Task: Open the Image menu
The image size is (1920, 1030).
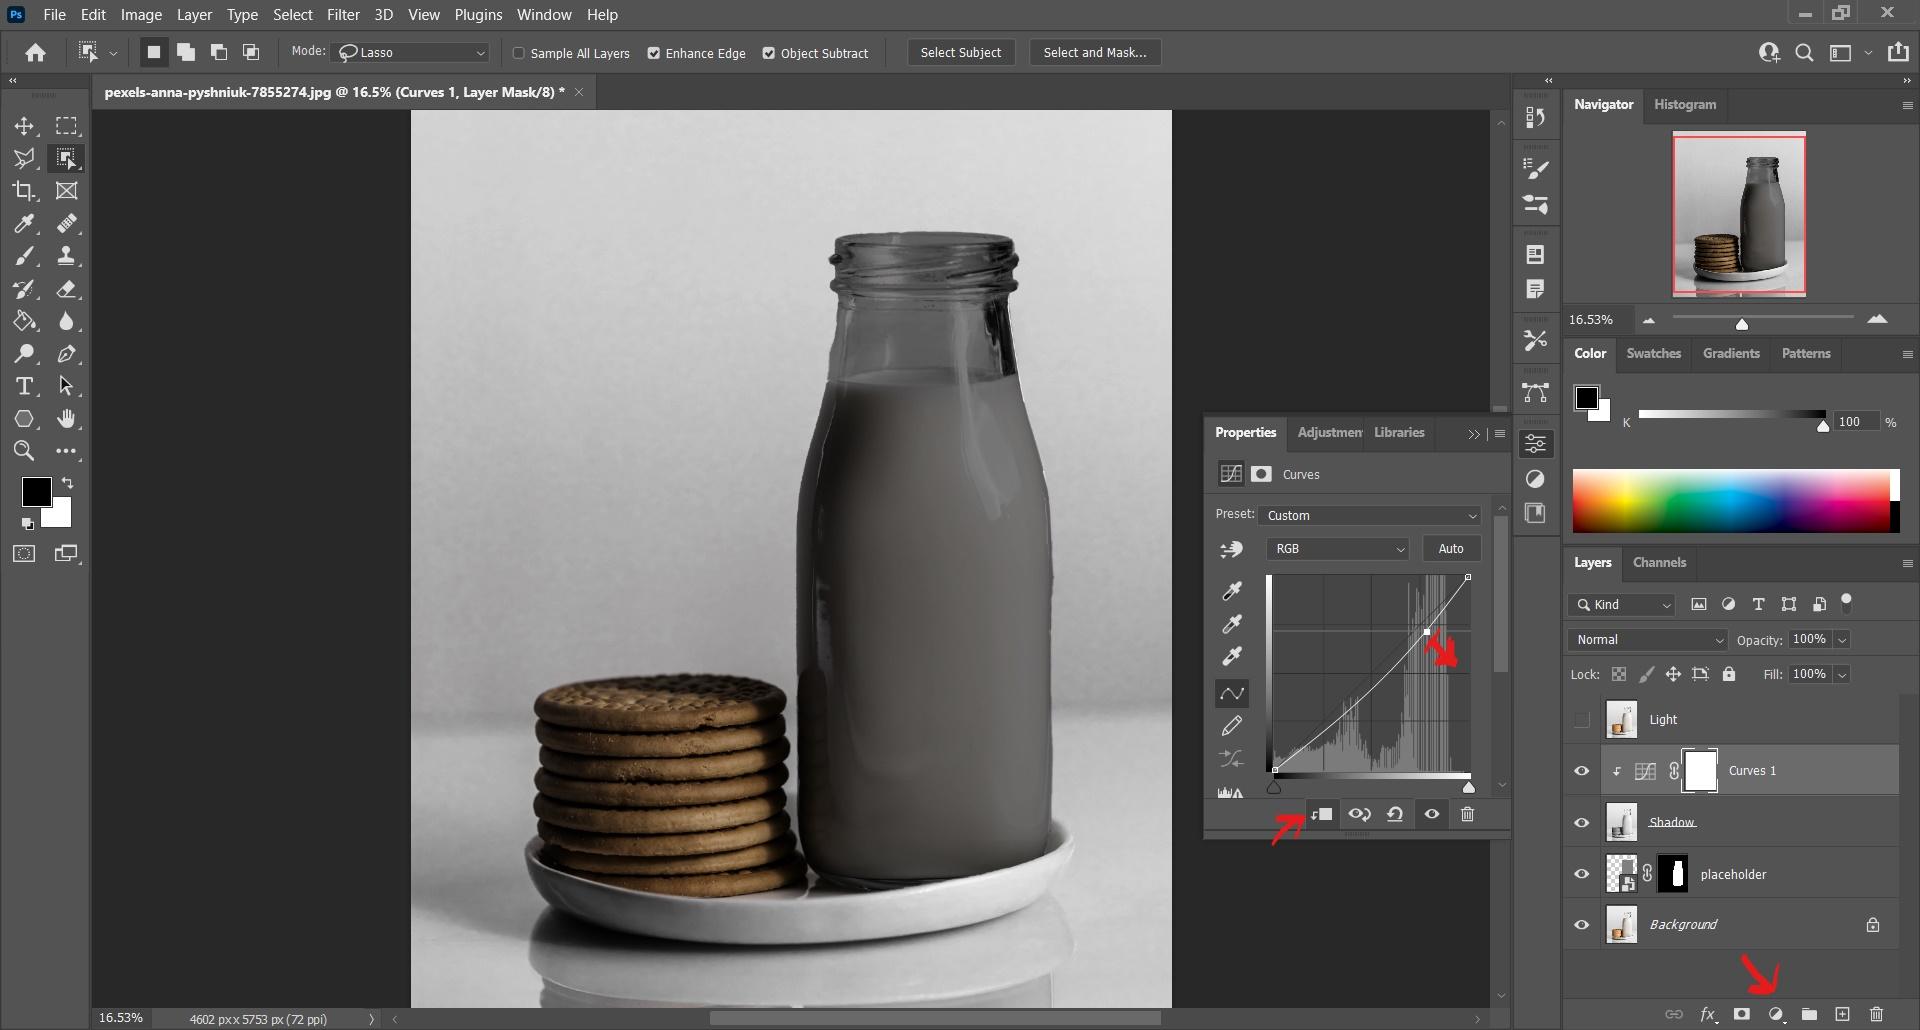Action: pyautogui.click(x=141, y=15)
